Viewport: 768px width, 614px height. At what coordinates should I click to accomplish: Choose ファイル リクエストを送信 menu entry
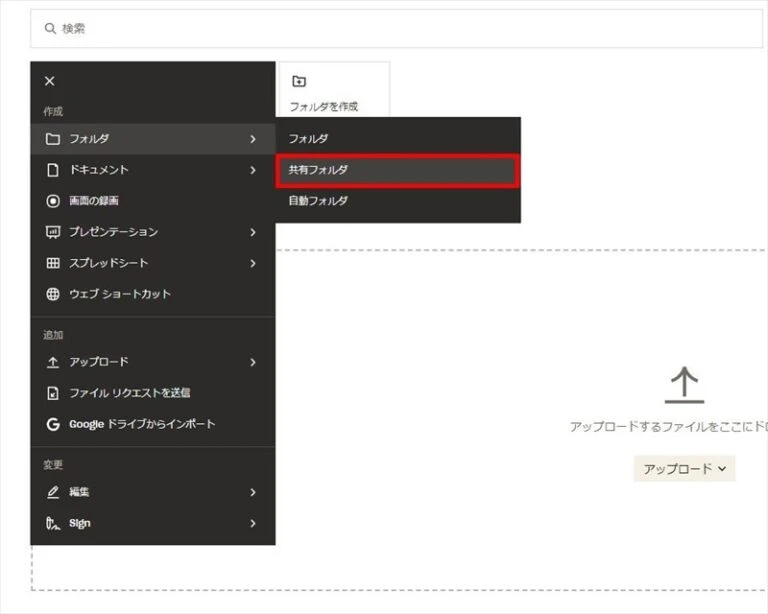tap(153, 393)
